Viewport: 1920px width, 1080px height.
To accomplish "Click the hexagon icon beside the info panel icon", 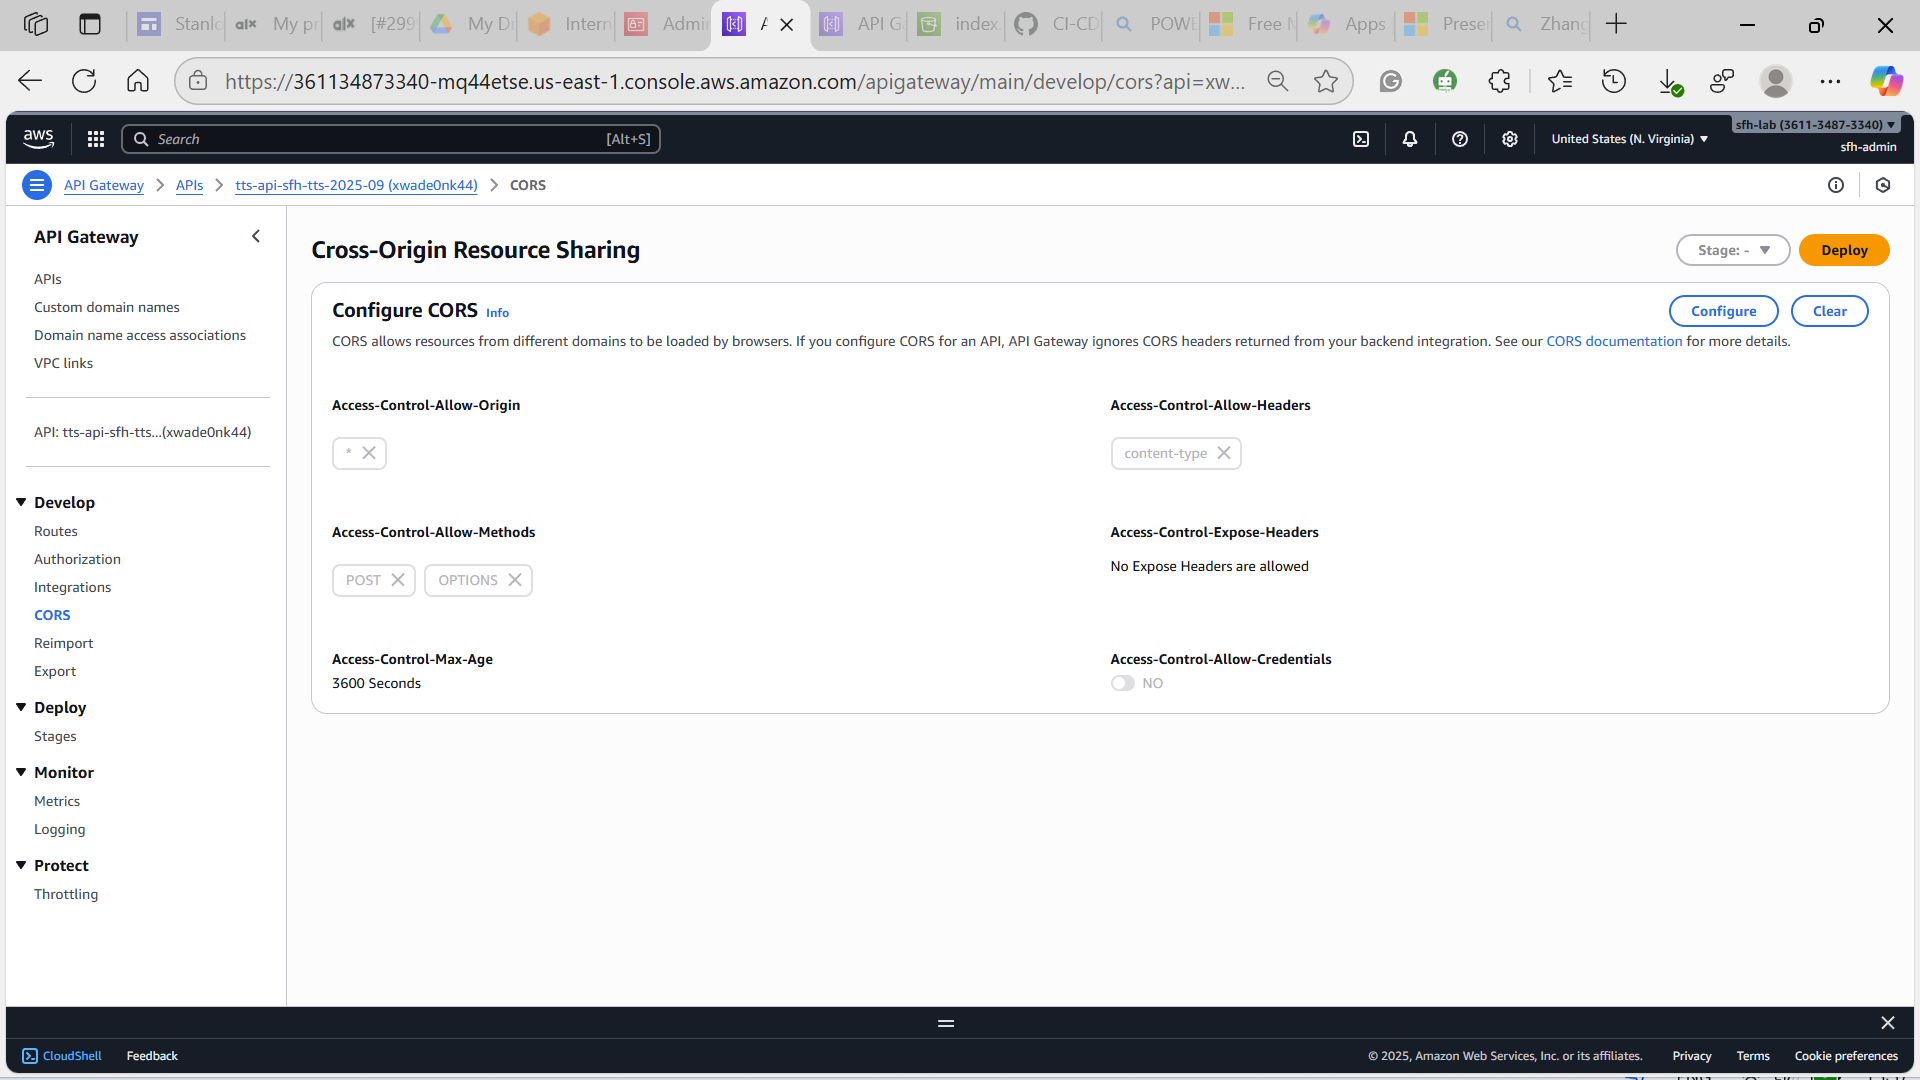I will (x=1883, y=185).
